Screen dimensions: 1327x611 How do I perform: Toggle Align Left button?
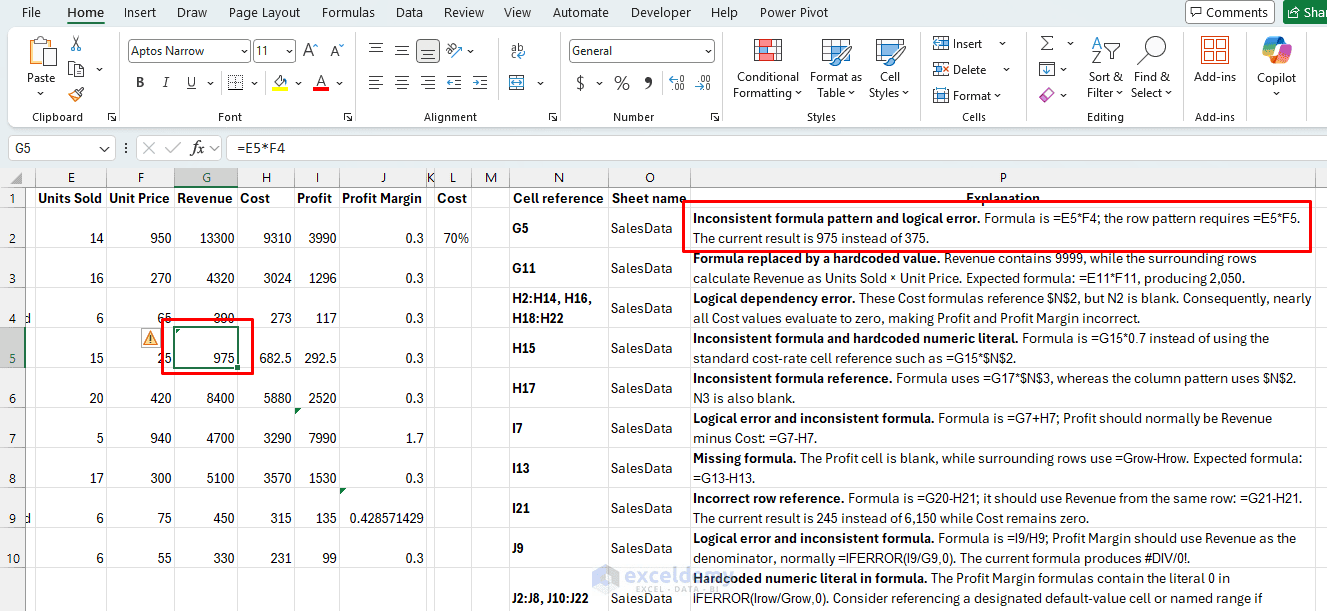point(376,83)
